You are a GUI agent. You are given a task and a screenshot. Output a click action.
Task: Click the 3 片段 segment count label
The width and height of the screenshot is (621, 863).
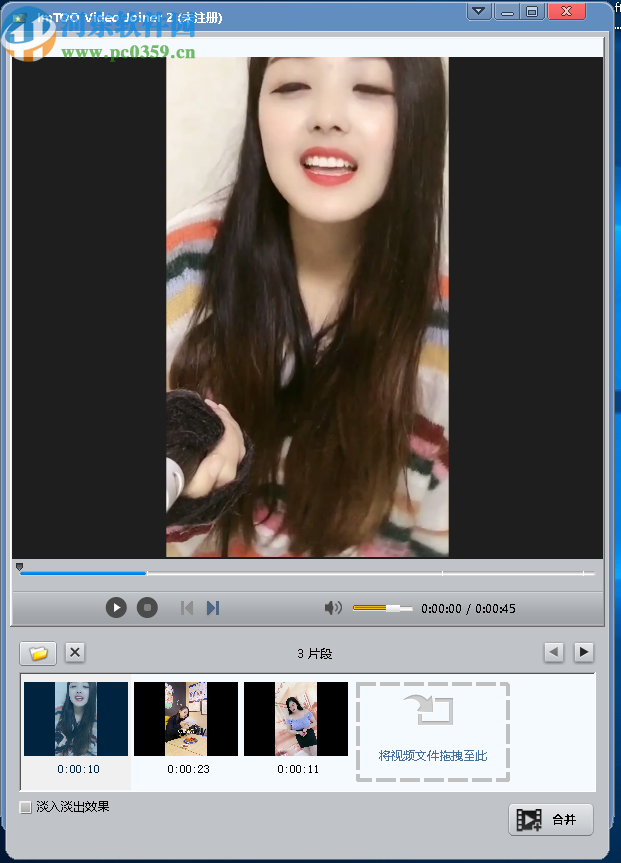coord(315,654)
